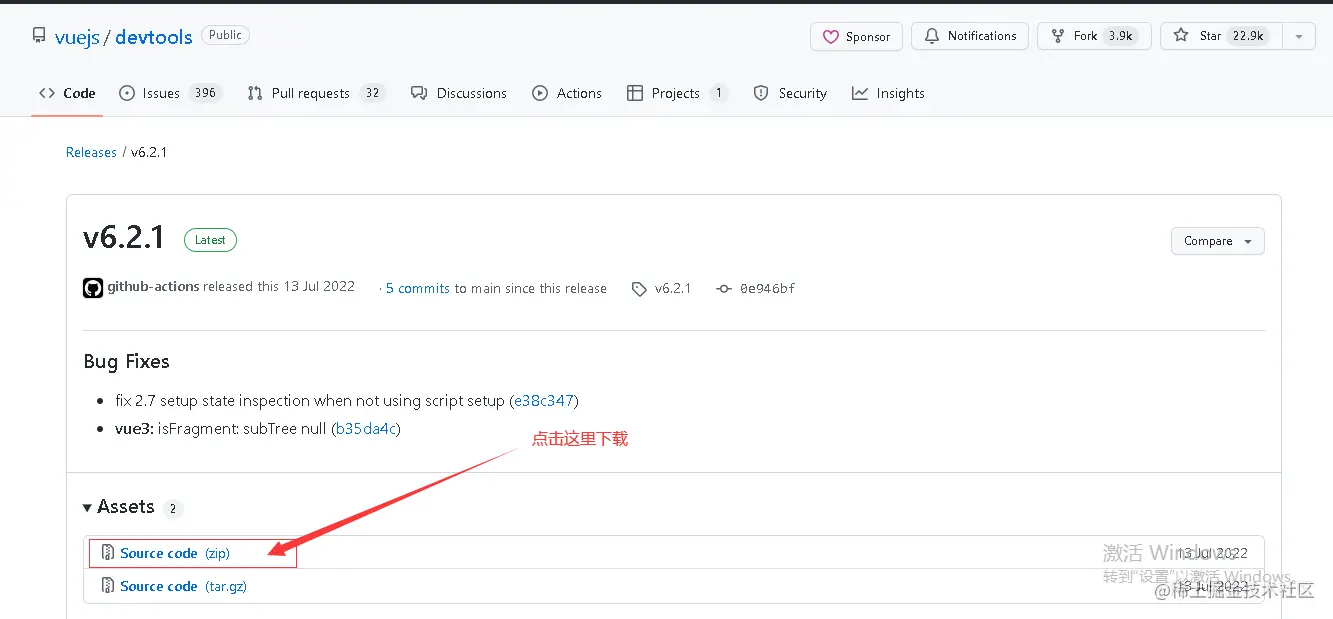The height and width of the screenshot is (619, 1333).
Task: Click the code brackets icon
Action: point(47,93)
